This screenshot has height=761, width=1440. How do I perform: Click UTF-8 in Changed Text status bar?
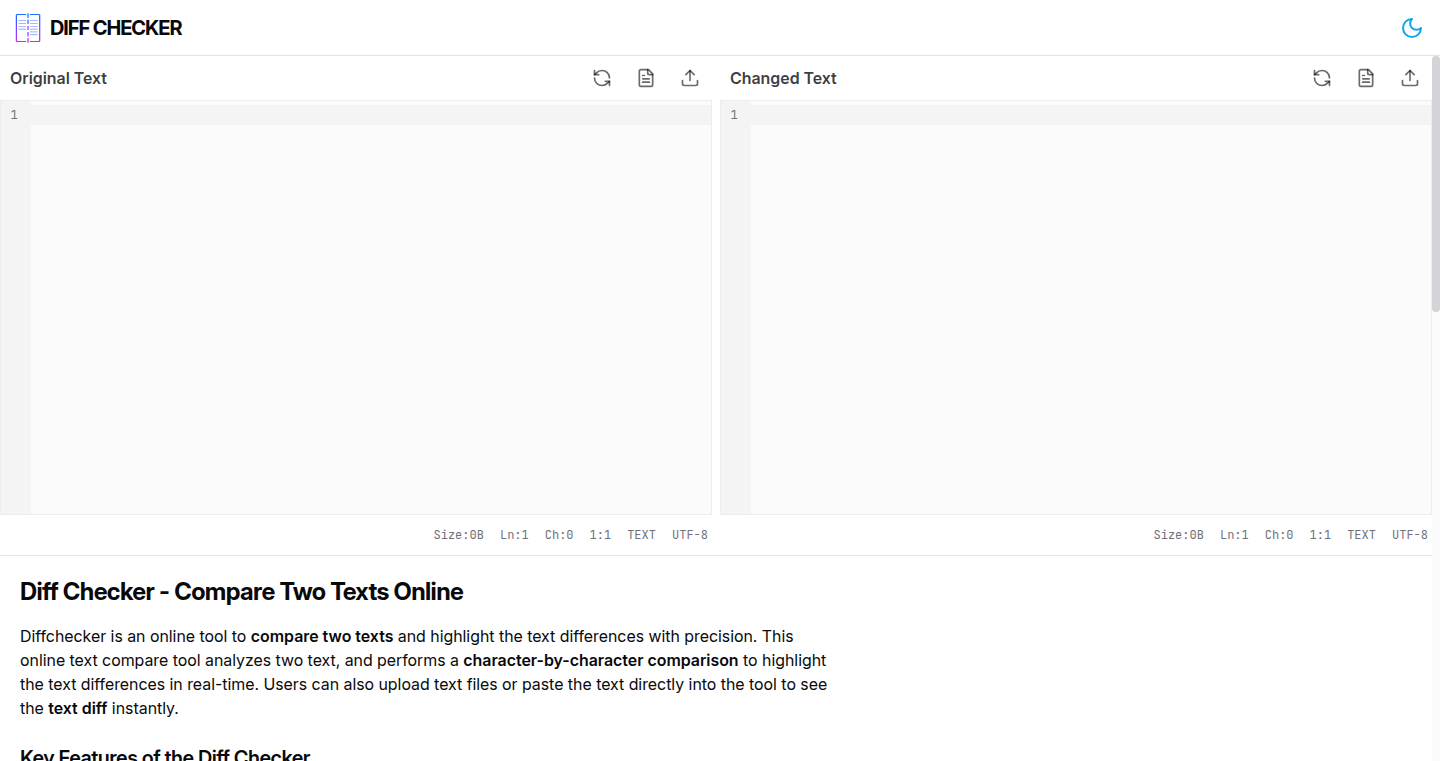1410,535
